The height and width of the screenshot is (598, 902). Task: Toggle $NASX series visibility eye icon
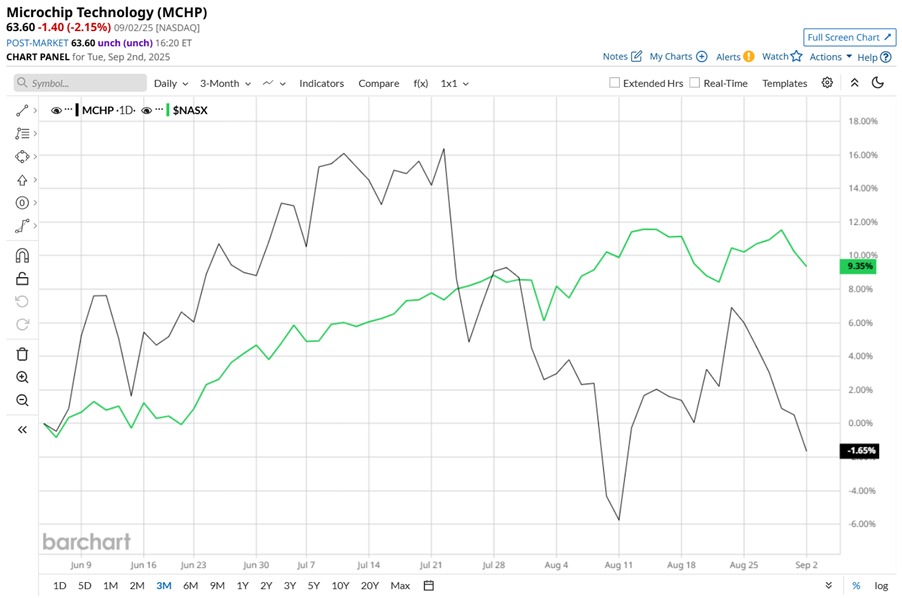(x=146, y=110)
